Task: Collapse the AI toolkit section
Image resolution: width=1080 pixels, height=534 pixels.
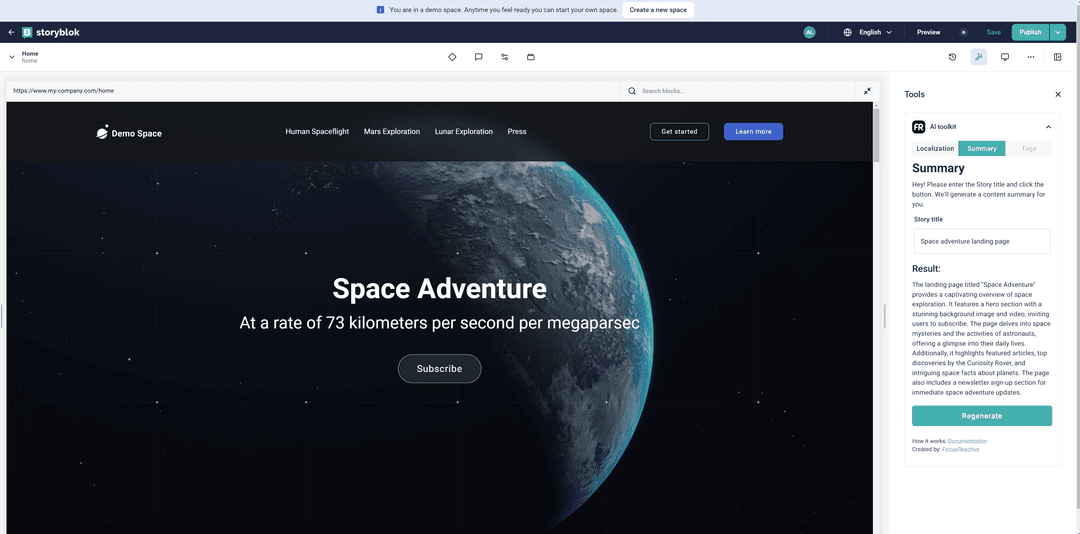Action: click(1048, 127)
